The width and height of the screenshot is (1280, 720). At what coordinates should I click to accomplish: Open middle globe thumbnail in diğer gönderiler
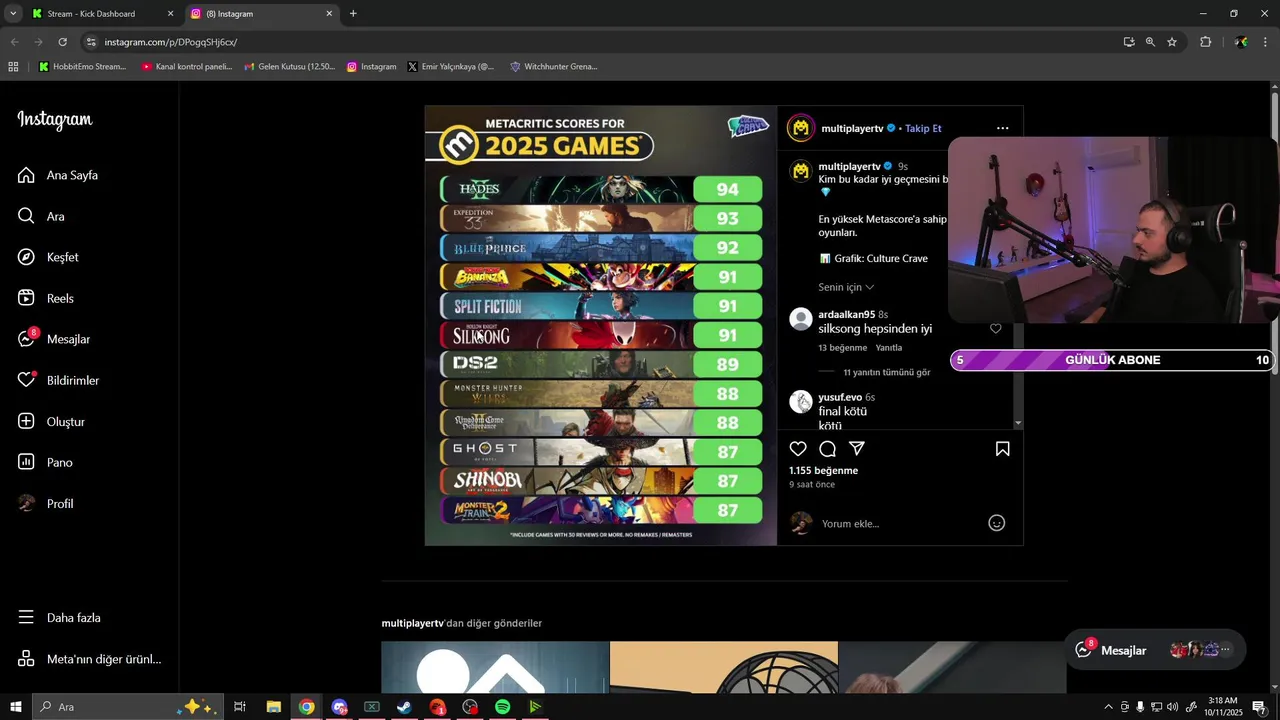coord(724,667)
